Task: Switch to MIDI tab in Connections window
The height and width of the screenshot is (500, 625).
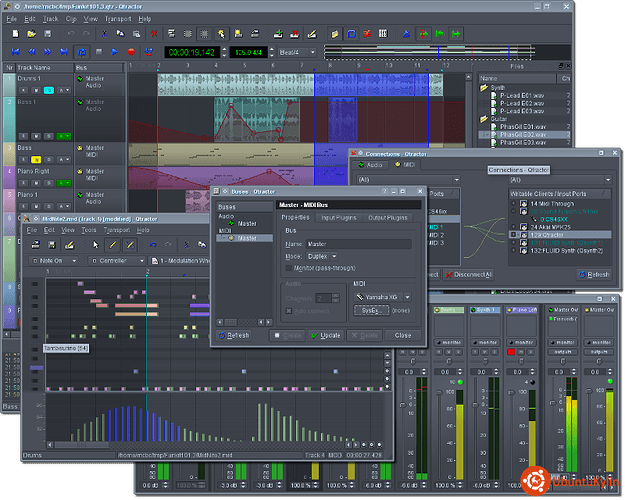Action: click(x=408, y=163)
